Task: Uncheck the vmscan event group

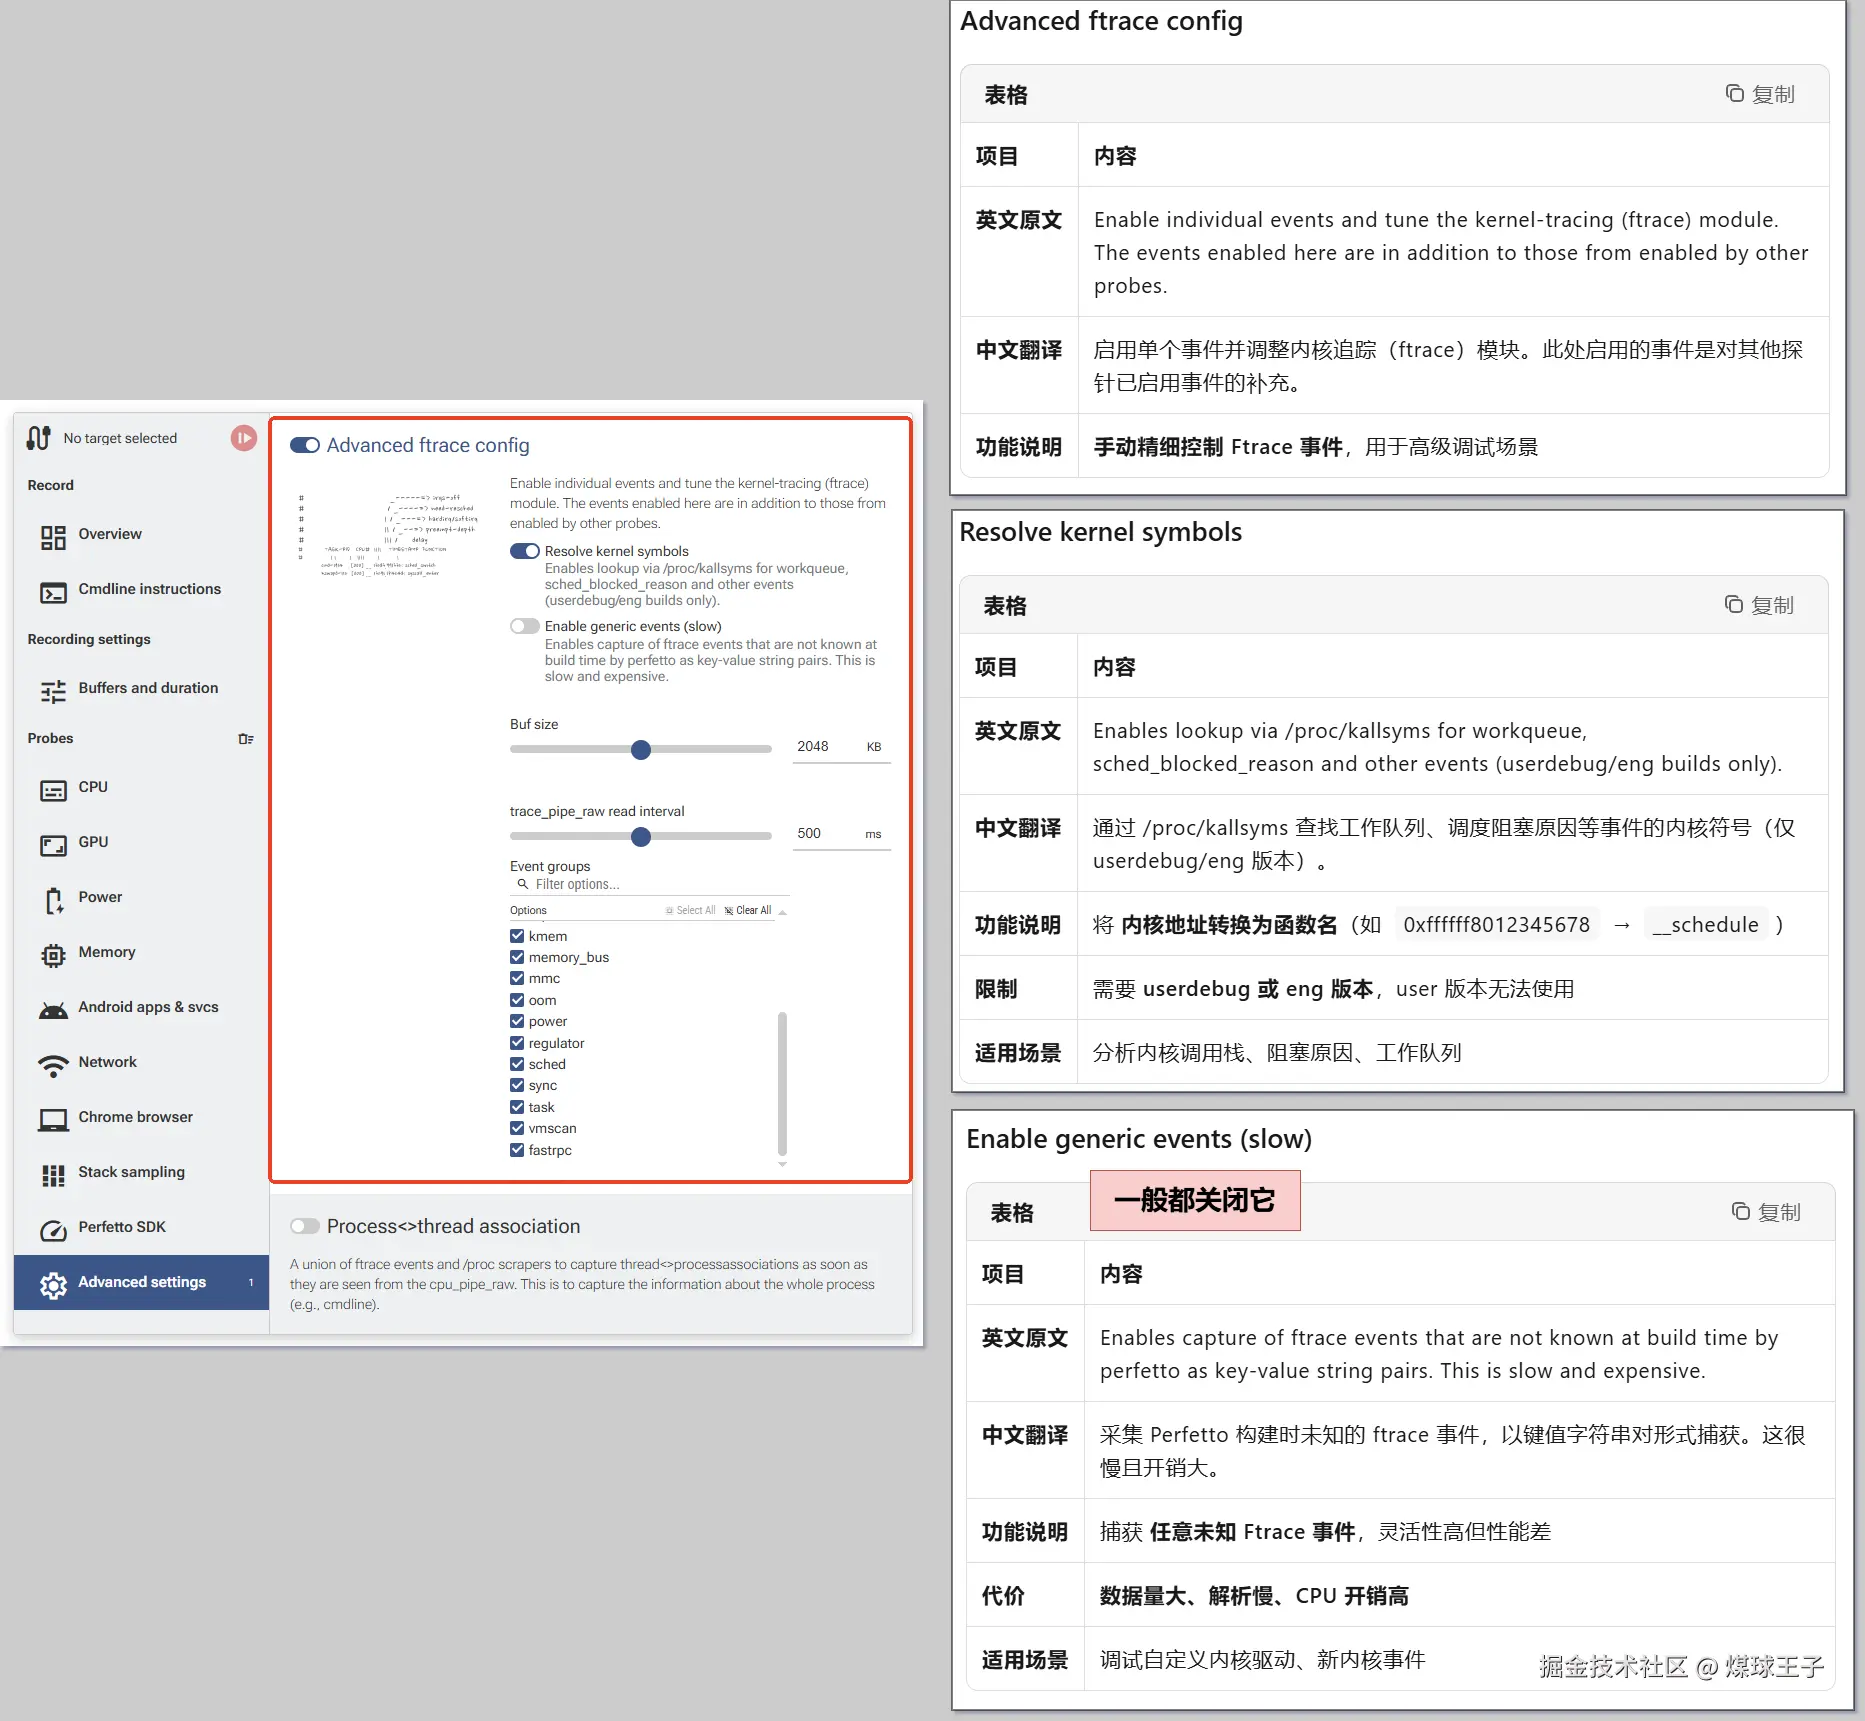Action: [x=517, y=1128]
